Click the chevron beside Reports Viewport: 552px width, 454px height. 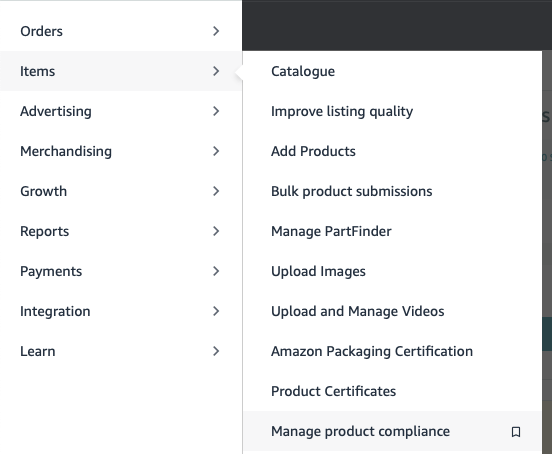216,231
